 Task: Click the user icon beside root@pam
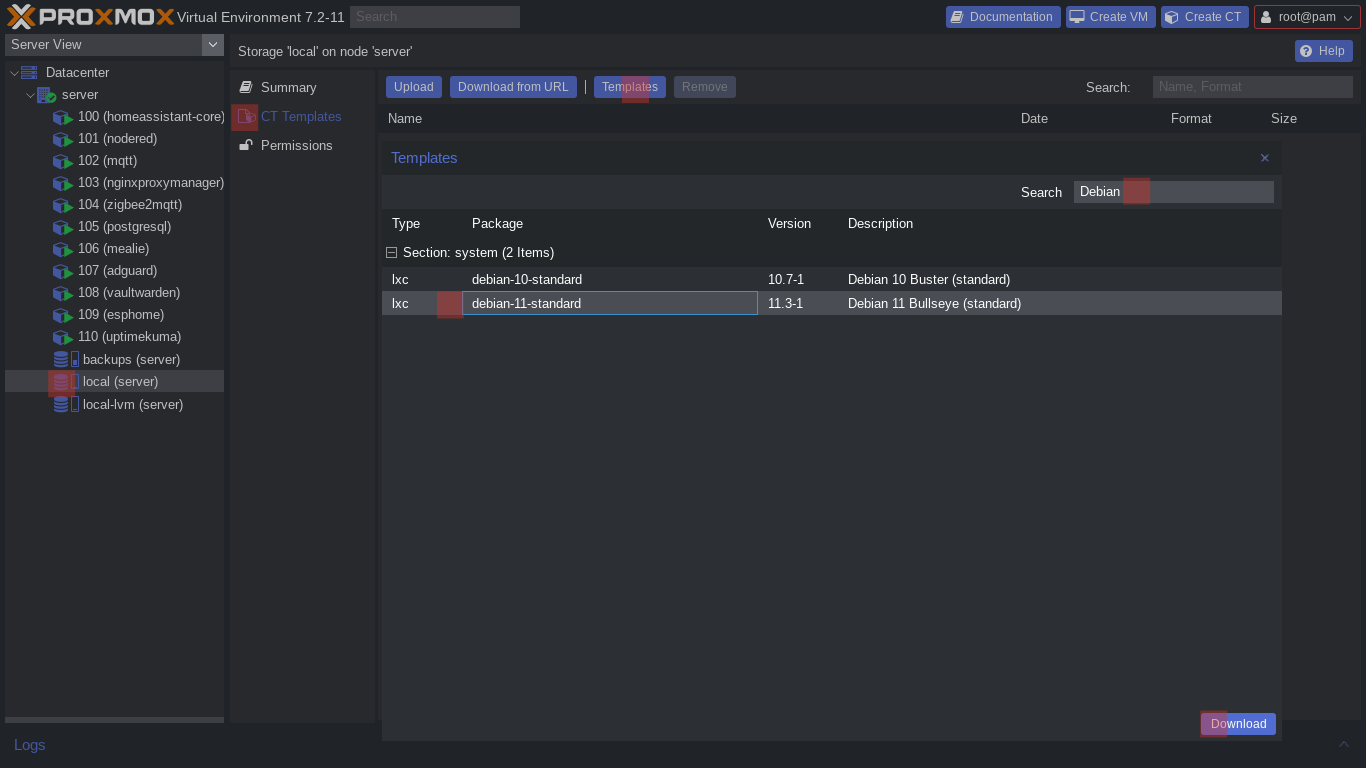point(1266,17)
